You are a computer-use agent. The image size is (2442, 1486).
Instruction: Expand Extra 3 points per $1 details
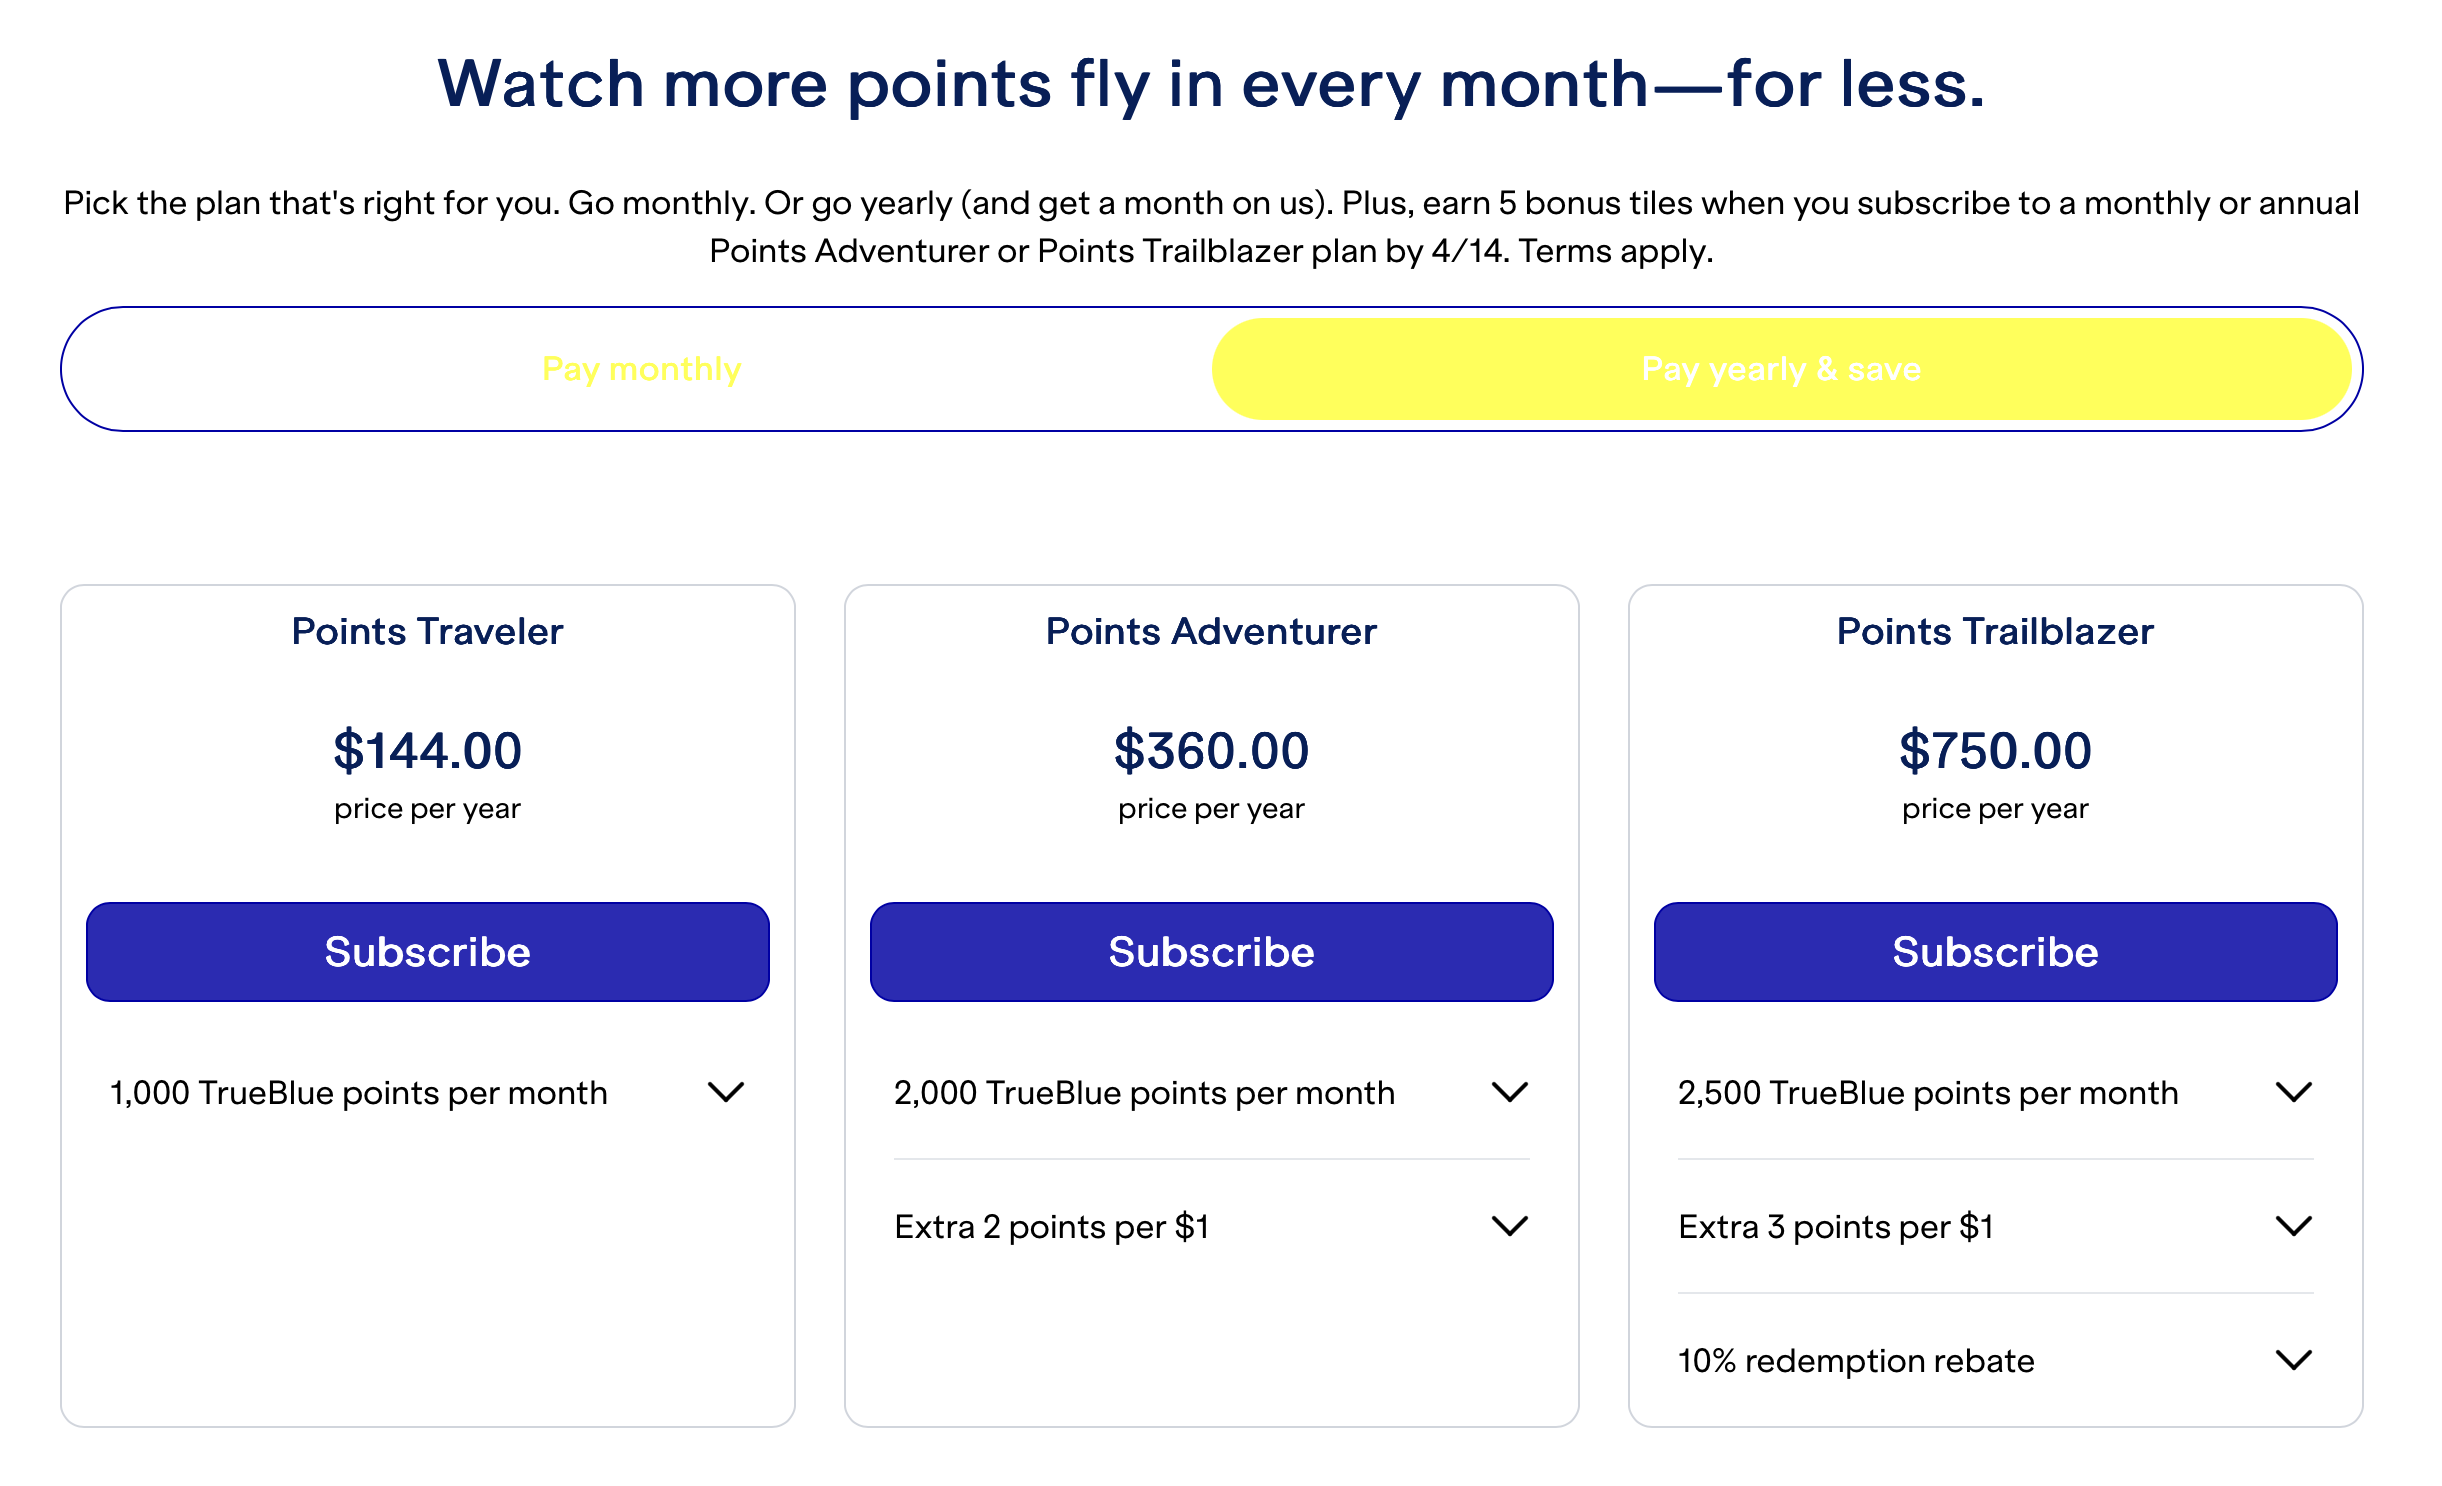(2294, 1226)
